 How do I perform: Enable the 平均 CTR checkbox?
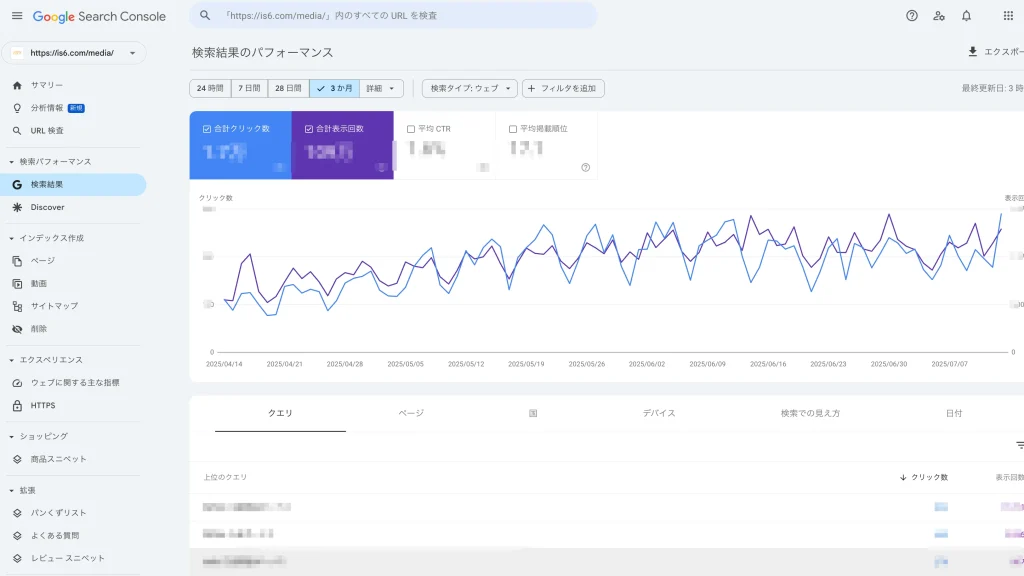pos(411,129)
